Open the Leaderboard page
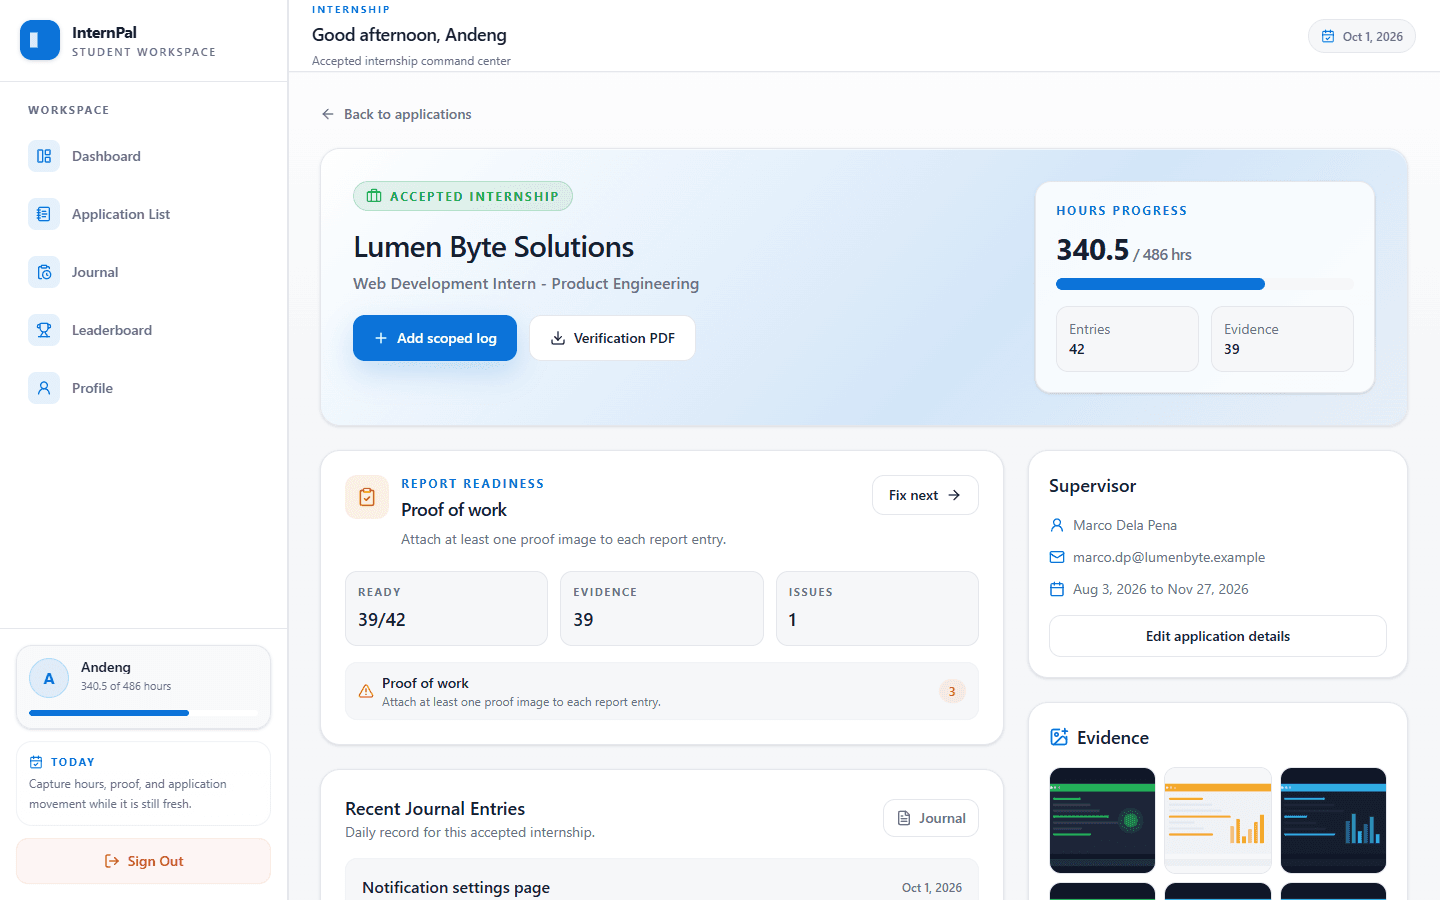 (144, 330)
